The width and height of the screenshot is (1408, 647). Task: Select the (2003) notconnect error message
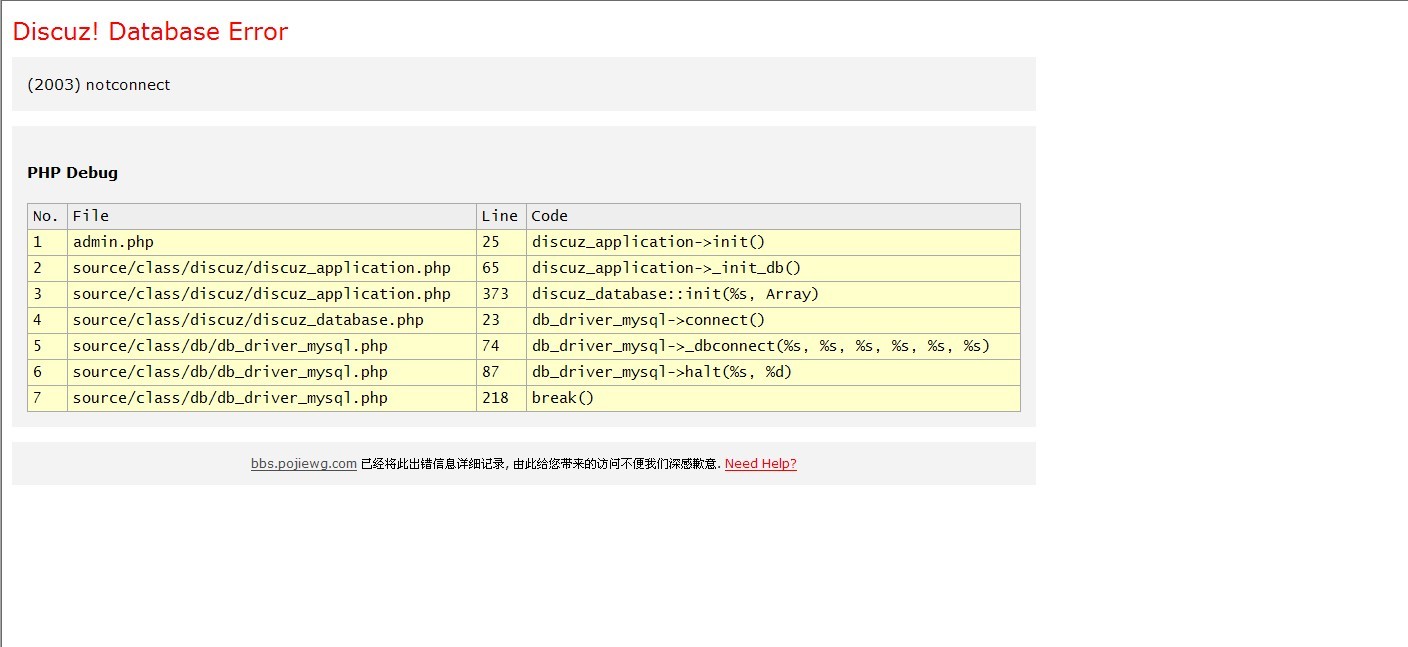tap(98, 85)
